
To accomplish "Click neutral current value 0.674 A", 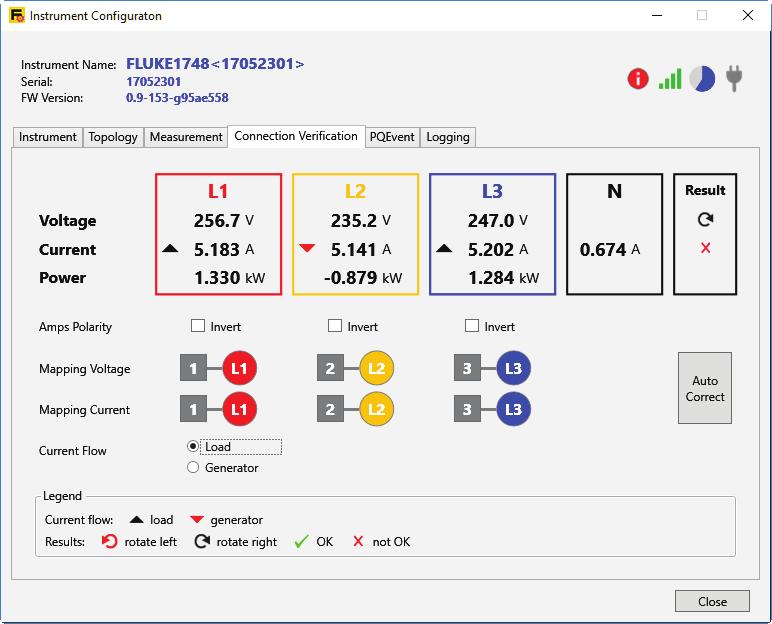I will [610, 249].
